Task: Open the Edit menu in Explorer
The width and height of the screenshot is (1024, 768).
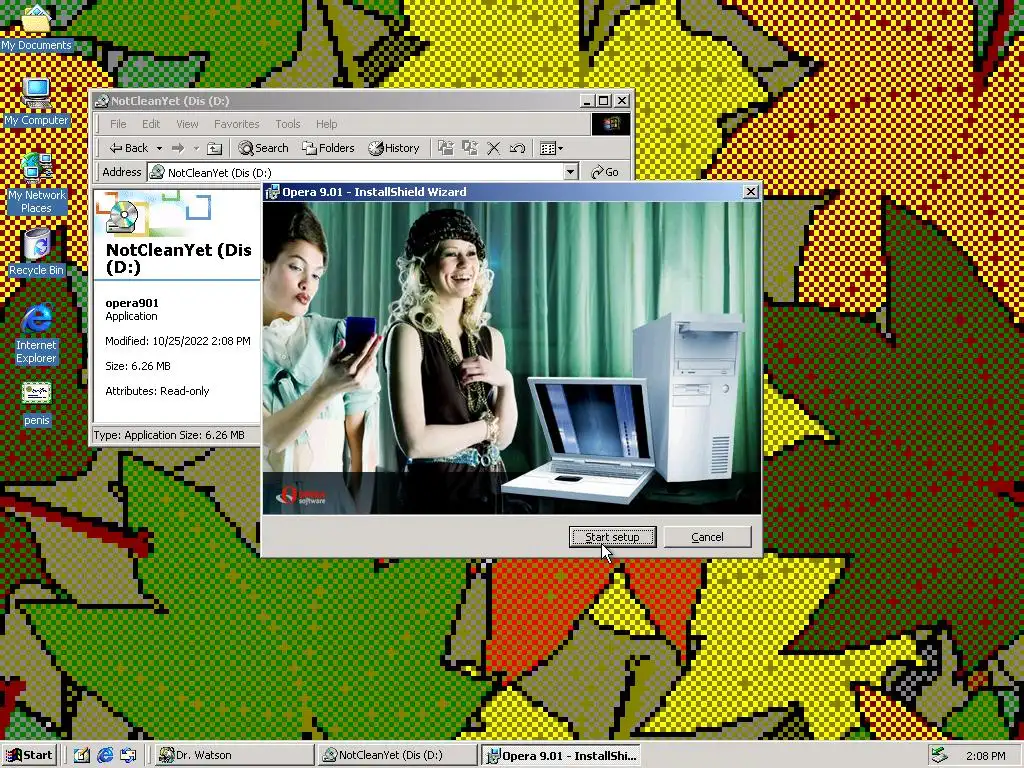Action: [151, 123]
